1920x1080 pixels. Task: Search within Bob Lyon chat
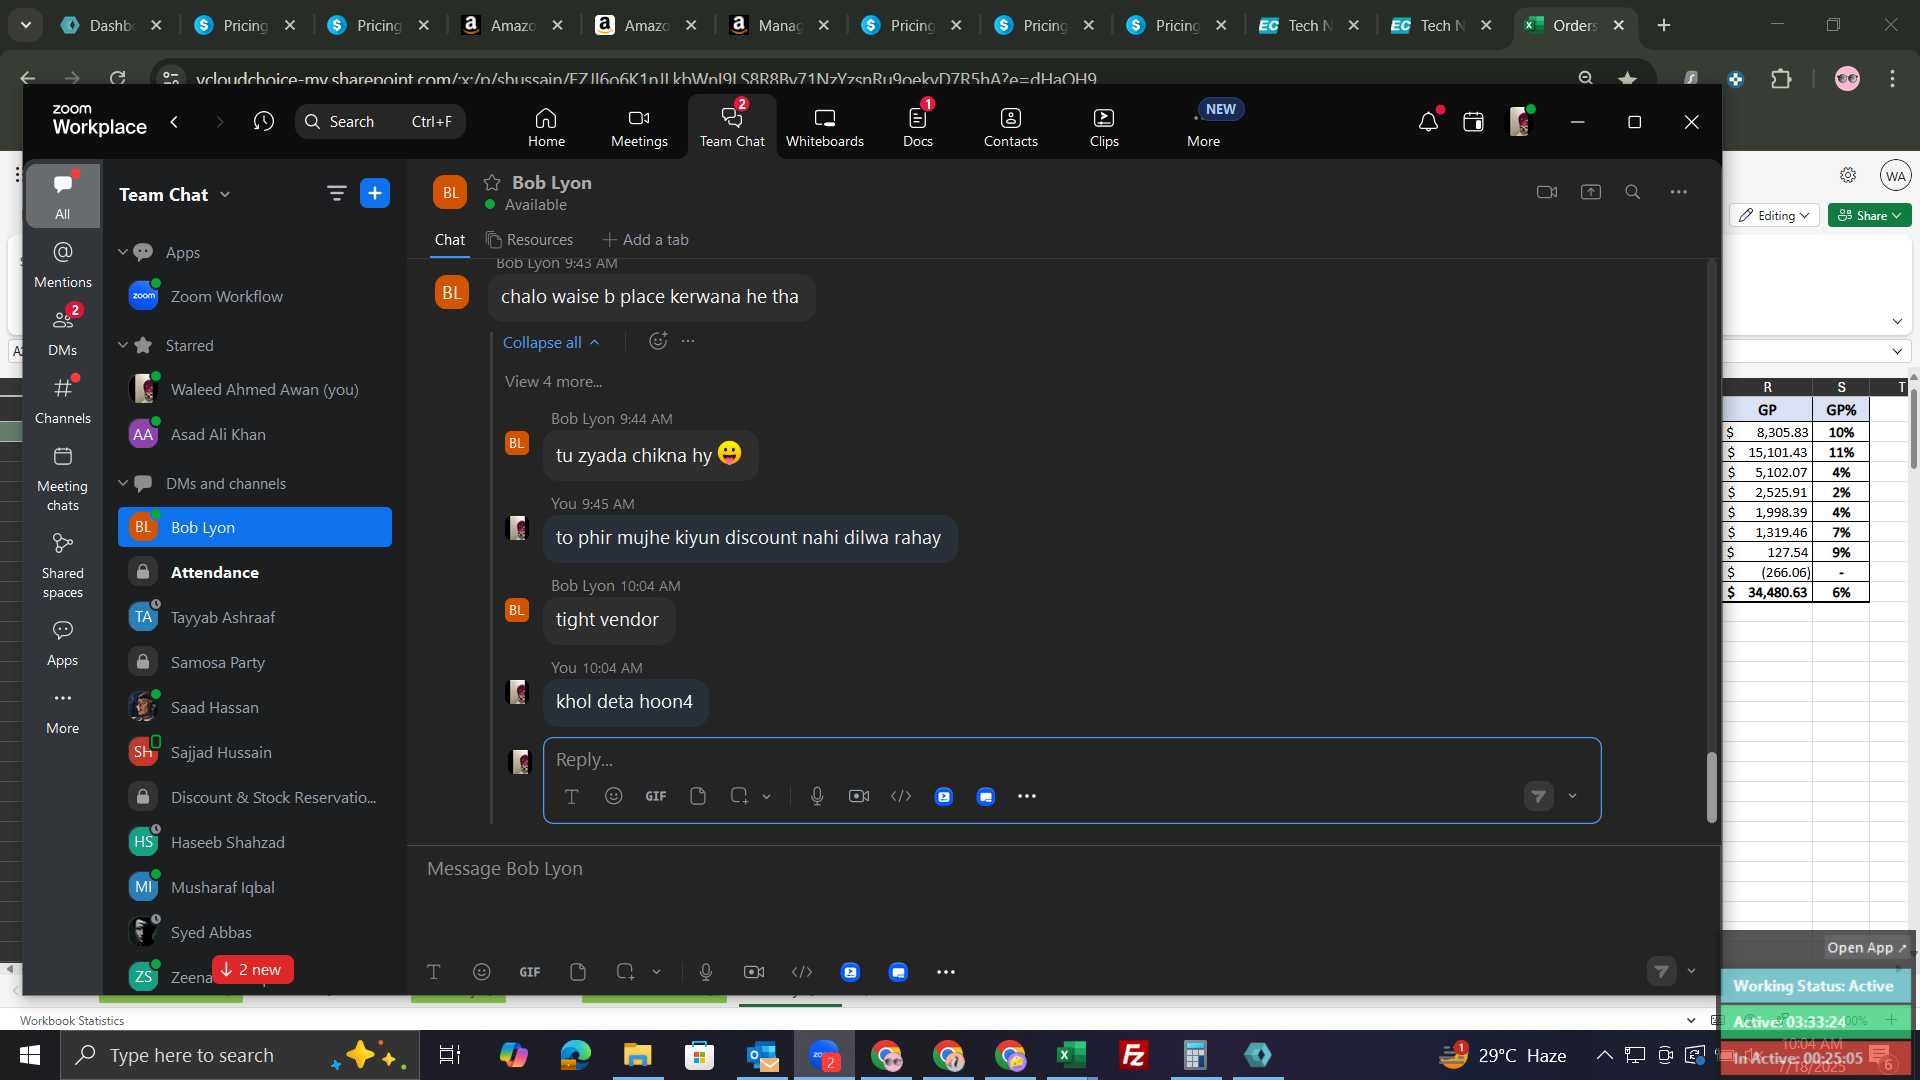(1633, 192)
